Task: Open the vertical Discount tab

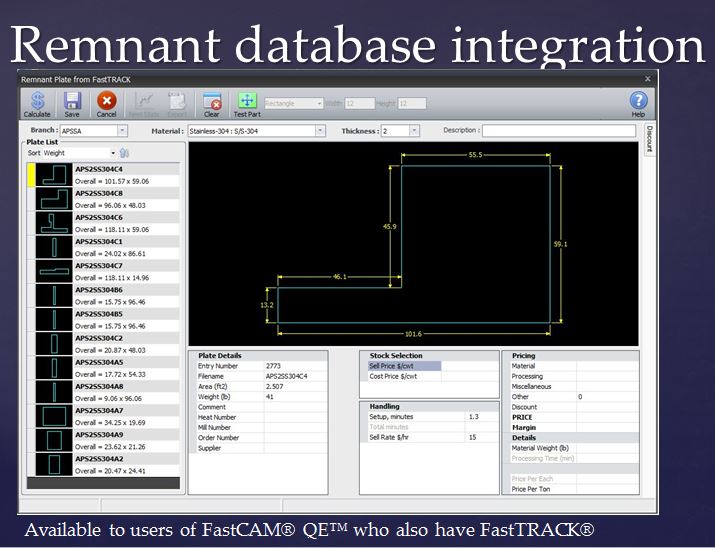Action: point(649,139)
